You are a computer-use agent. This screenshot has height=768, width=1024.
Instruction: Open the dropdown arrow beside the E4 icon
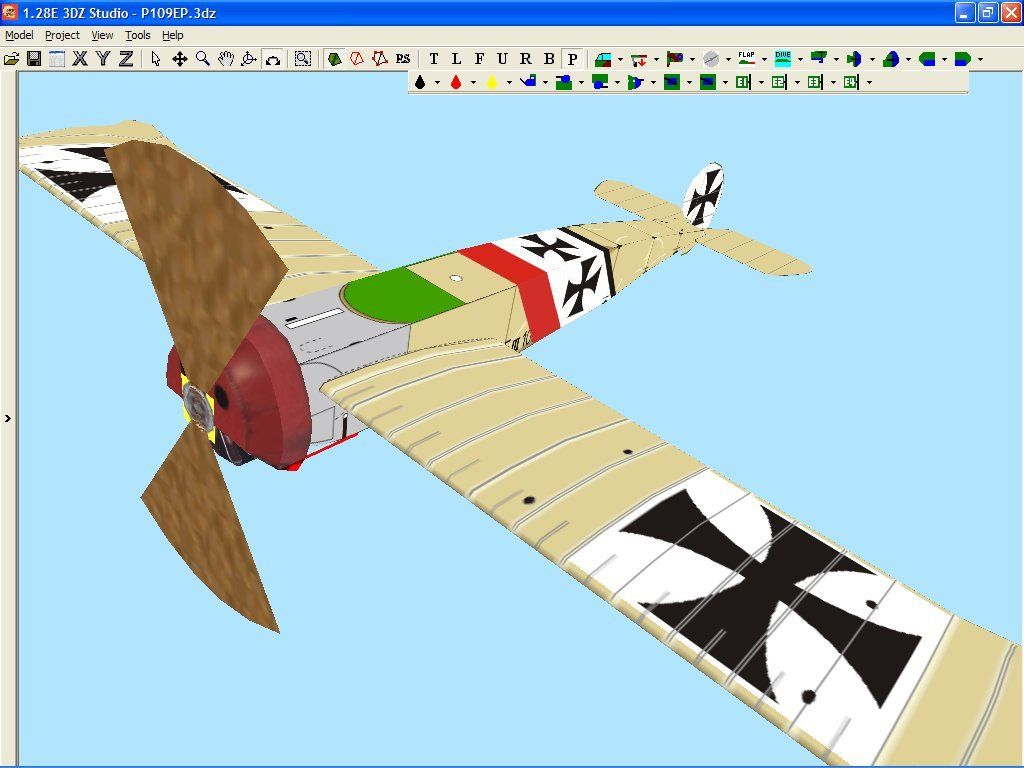[869, 82]
